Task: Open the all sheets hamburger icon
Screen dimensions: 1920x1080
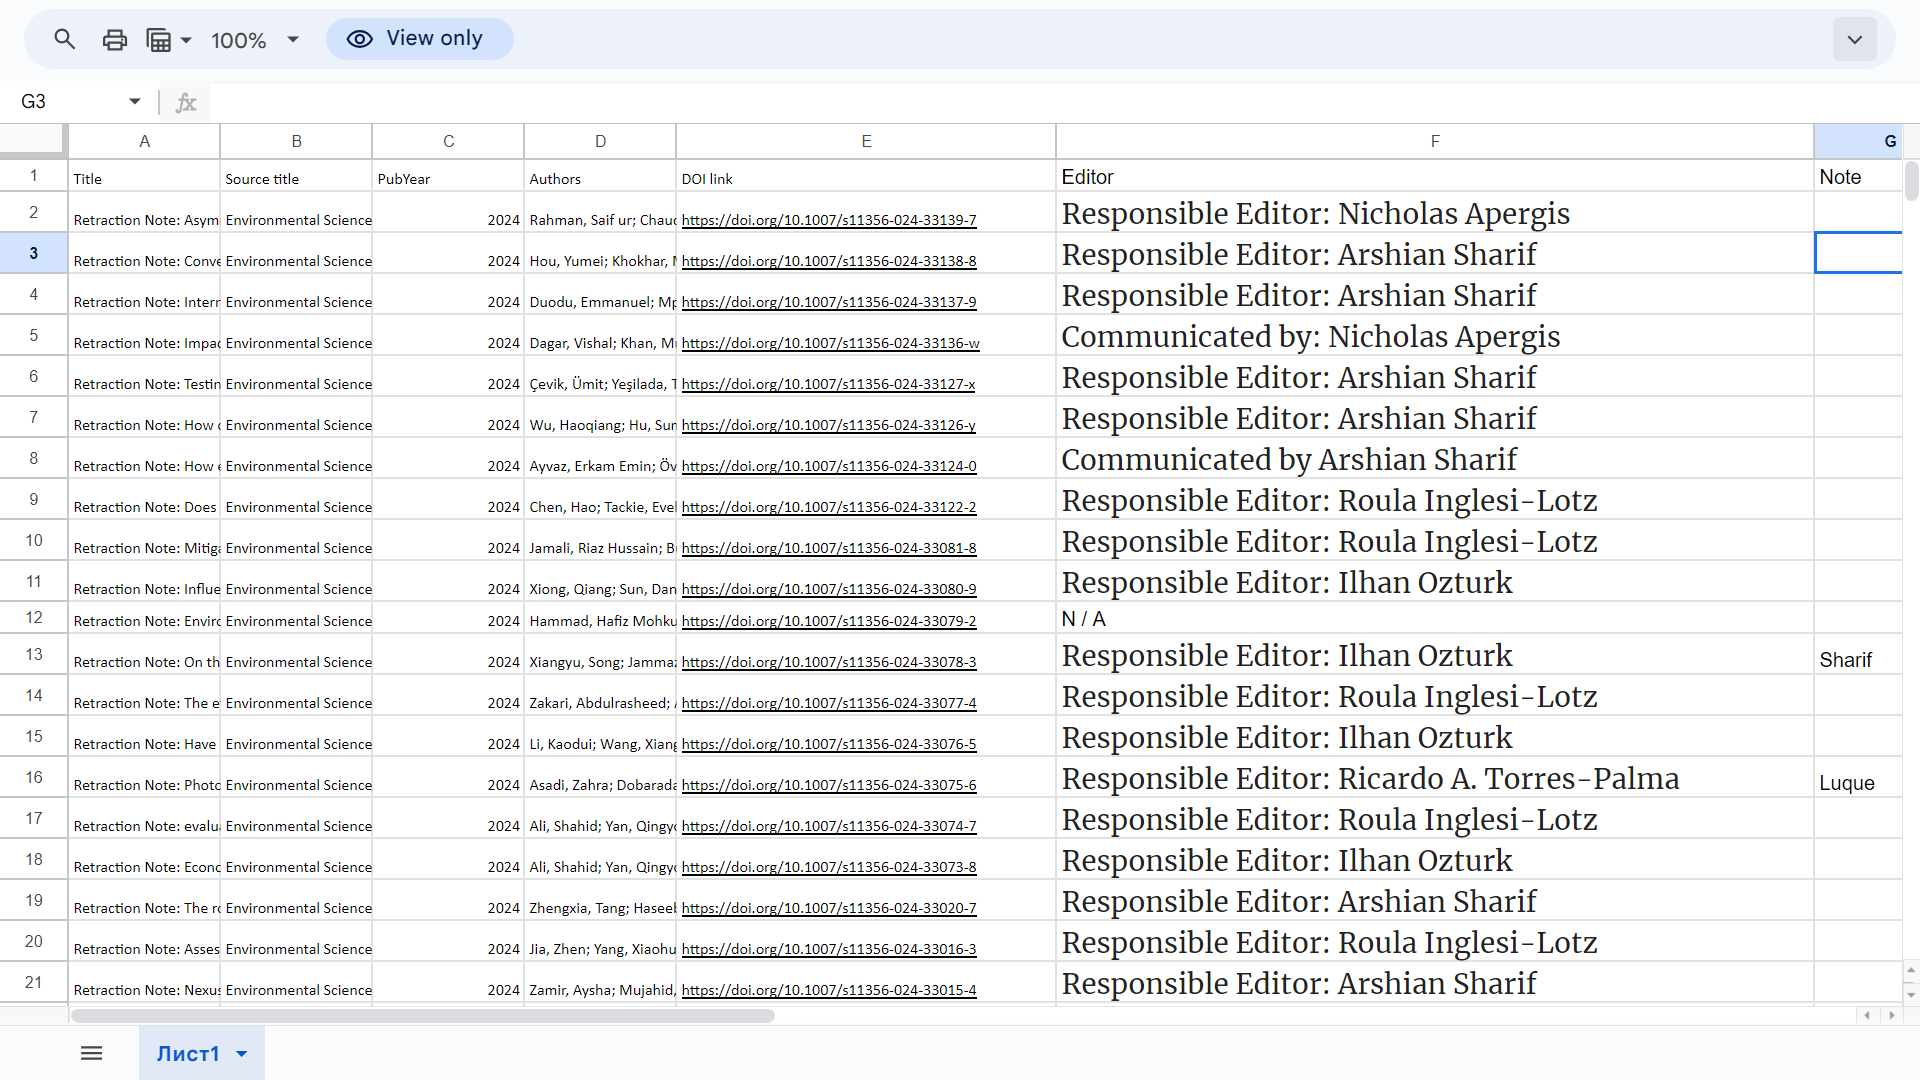Action: pos(91,1053)
